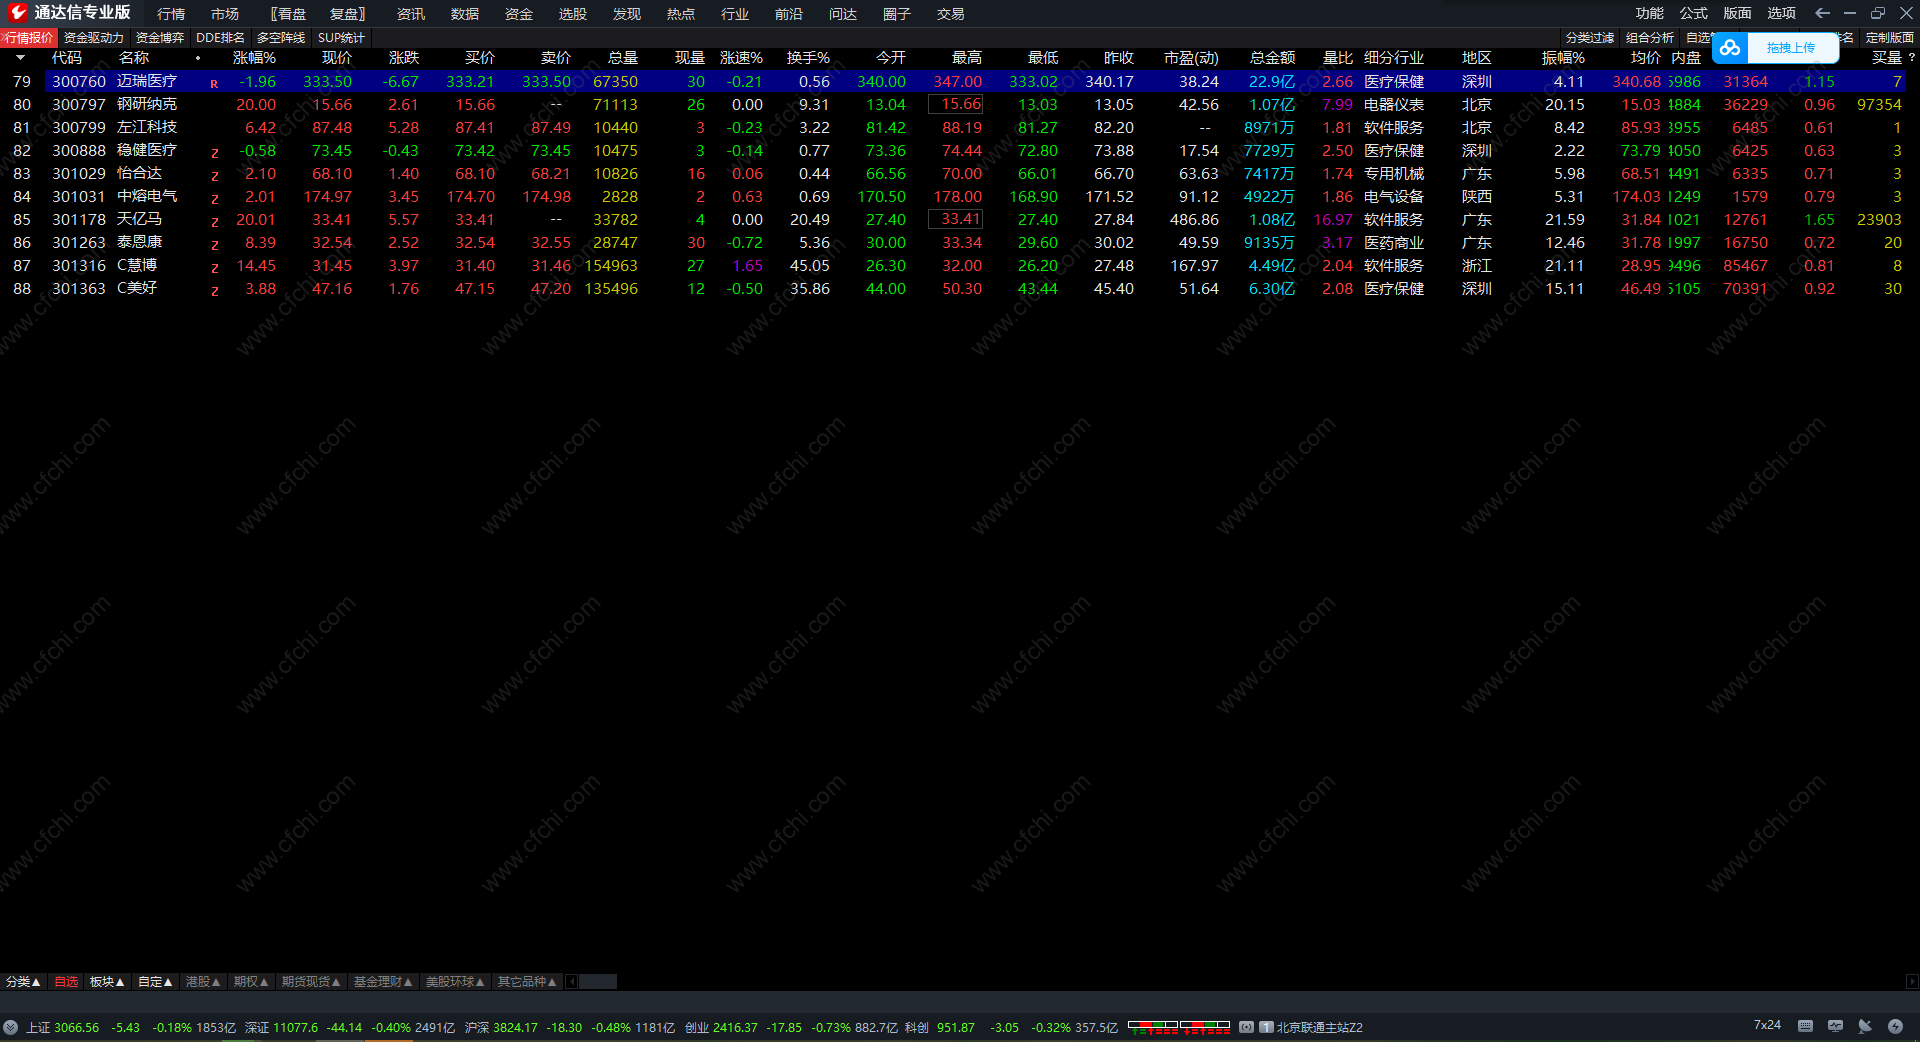Select the 自选 tab at bottom
This screenshot has width=1920, height=1042.
pos(66,982)
